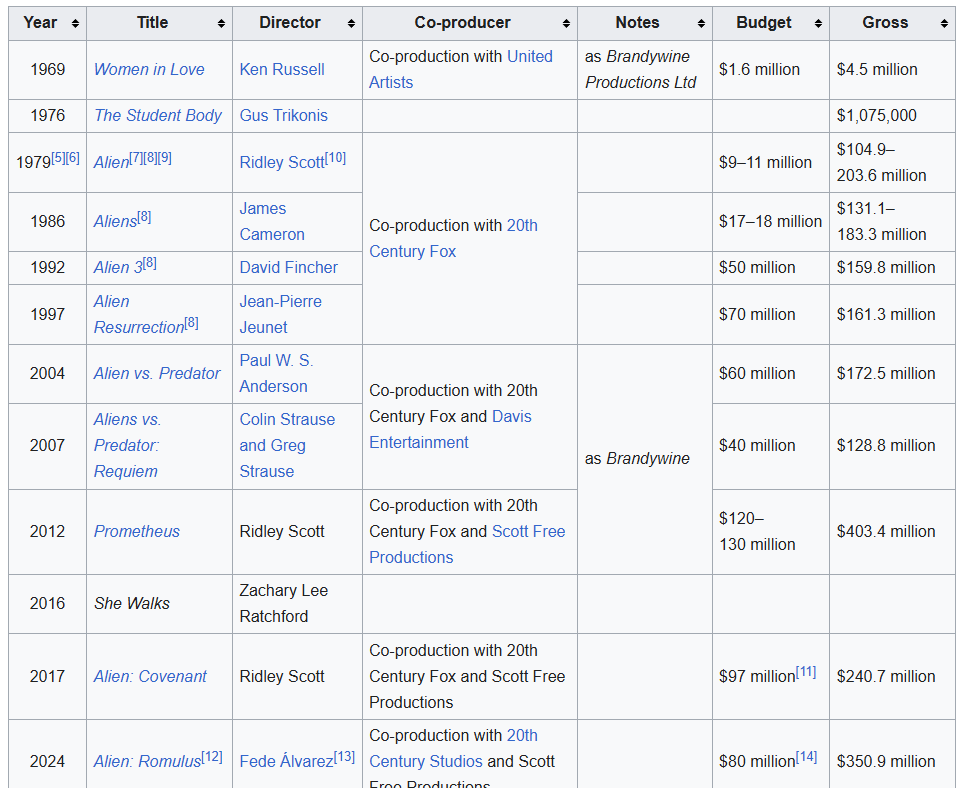Click the Notes column header

(645, 23)
